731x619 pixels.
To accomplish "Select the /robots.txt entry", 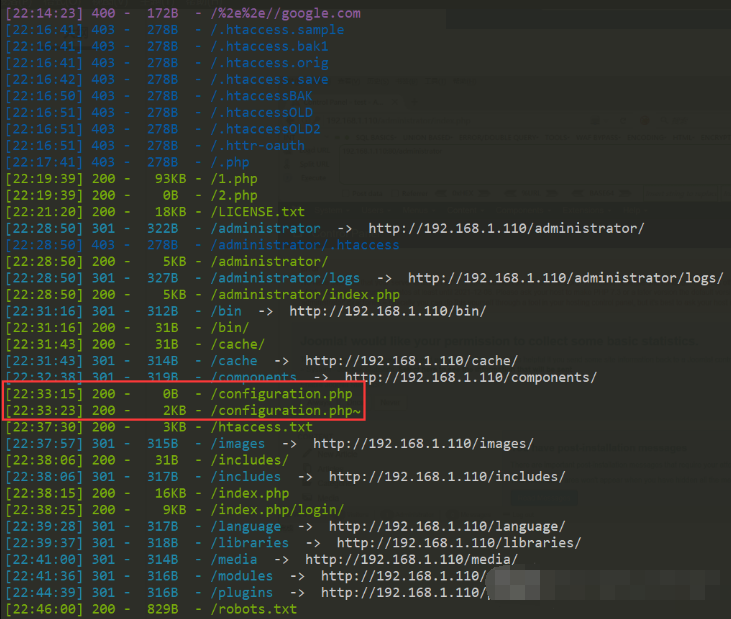I will click(x=253, y=609).
